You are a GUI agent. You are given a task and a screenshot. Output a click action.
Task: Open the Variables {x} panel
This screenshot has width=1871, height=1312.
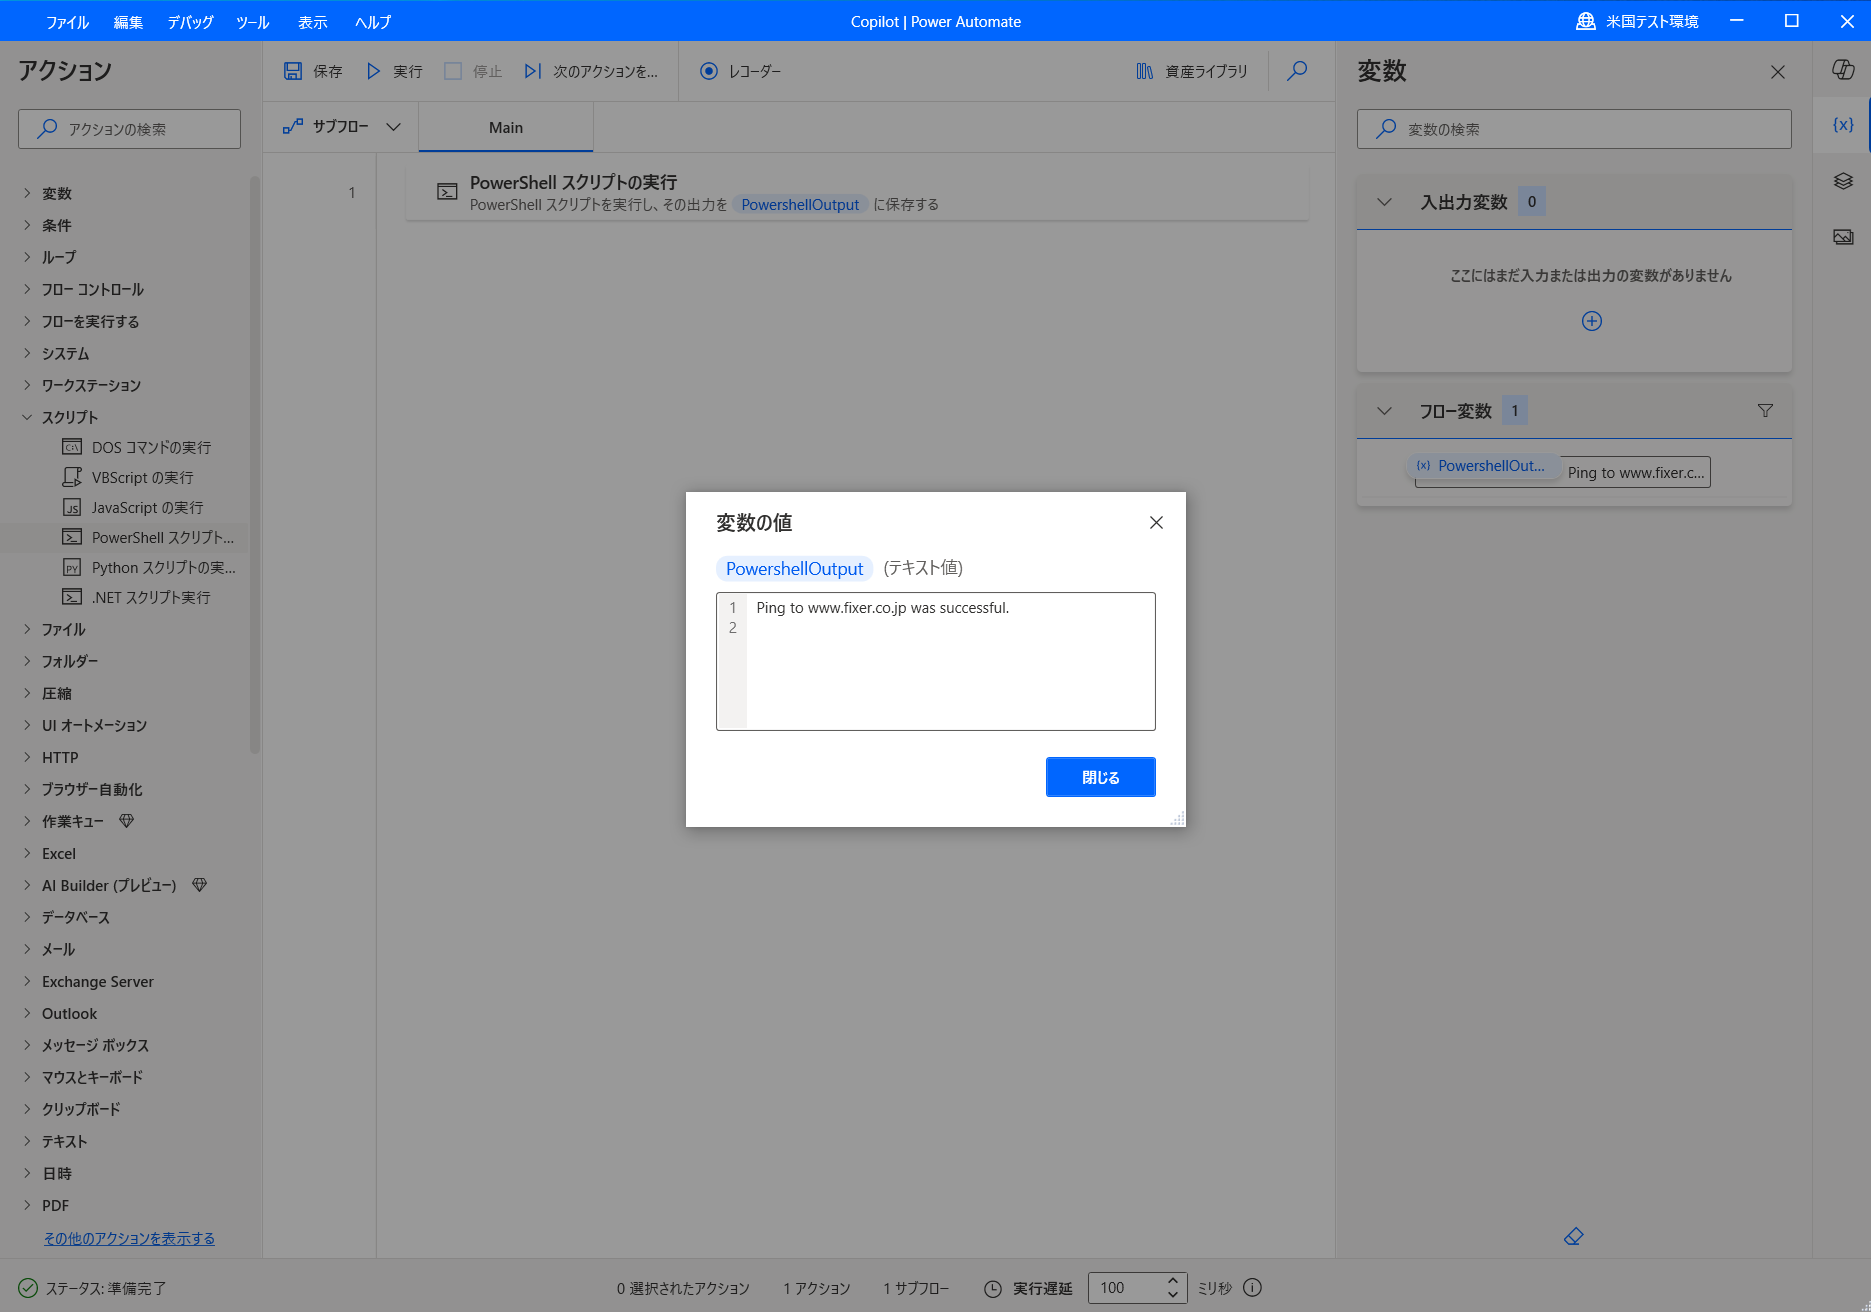(x=1843, y=124)
